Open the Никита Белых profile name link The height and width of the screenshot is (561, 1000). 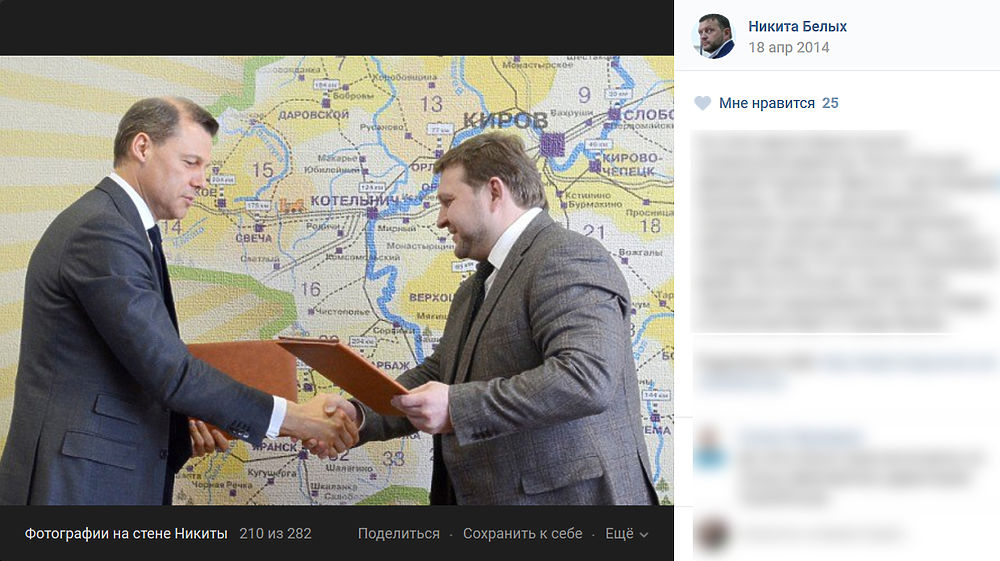[x=797, y=26]
